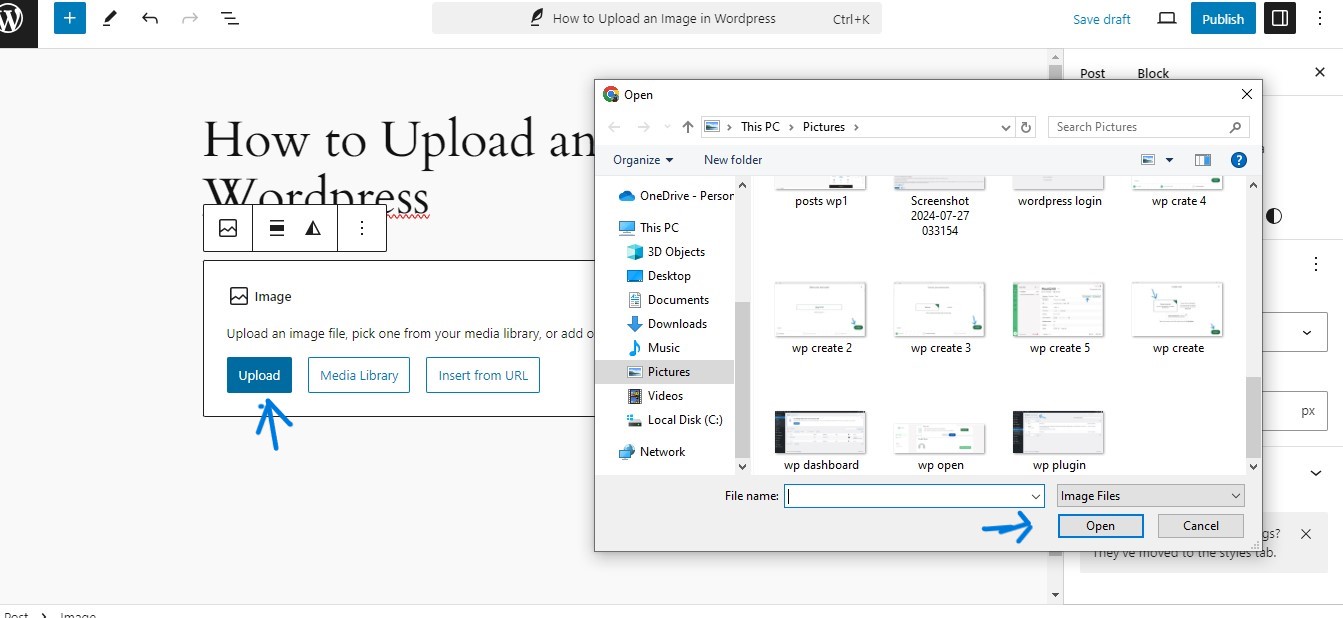1343x618 pixels.
Task: Open the Image Files type dropdown
Action: pyautogui.click(x=1150, y=496)
